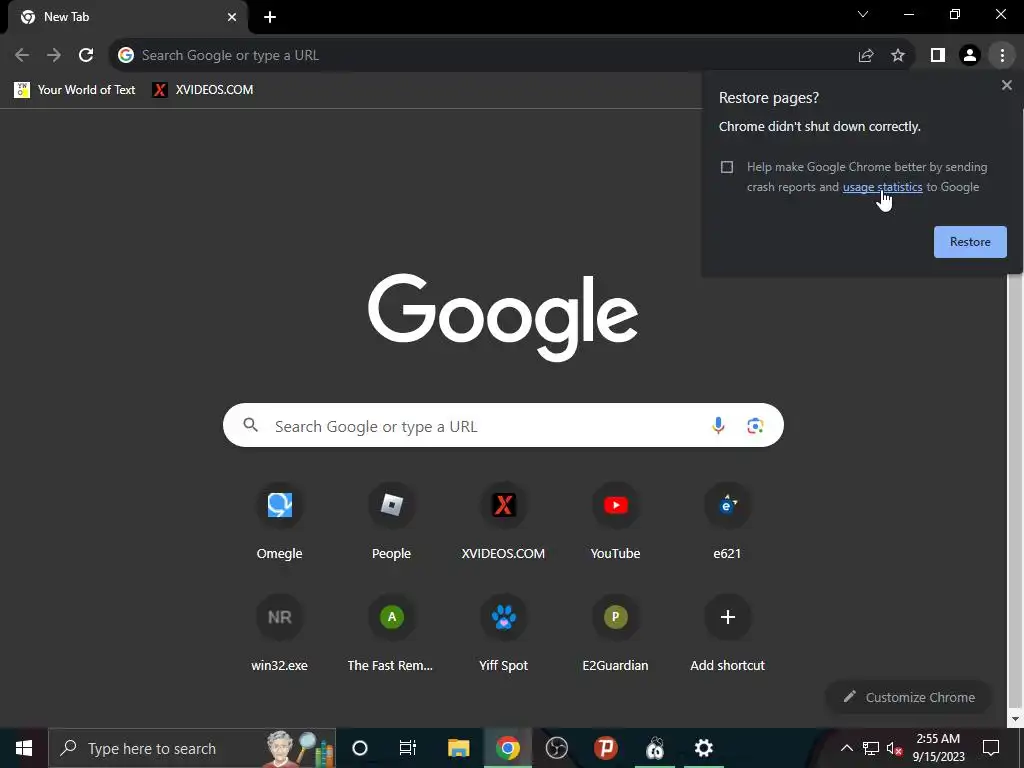Viewport: 1024px width, 768px height.
Task: Open the Windows Start menu
Action: pos(24,748)
